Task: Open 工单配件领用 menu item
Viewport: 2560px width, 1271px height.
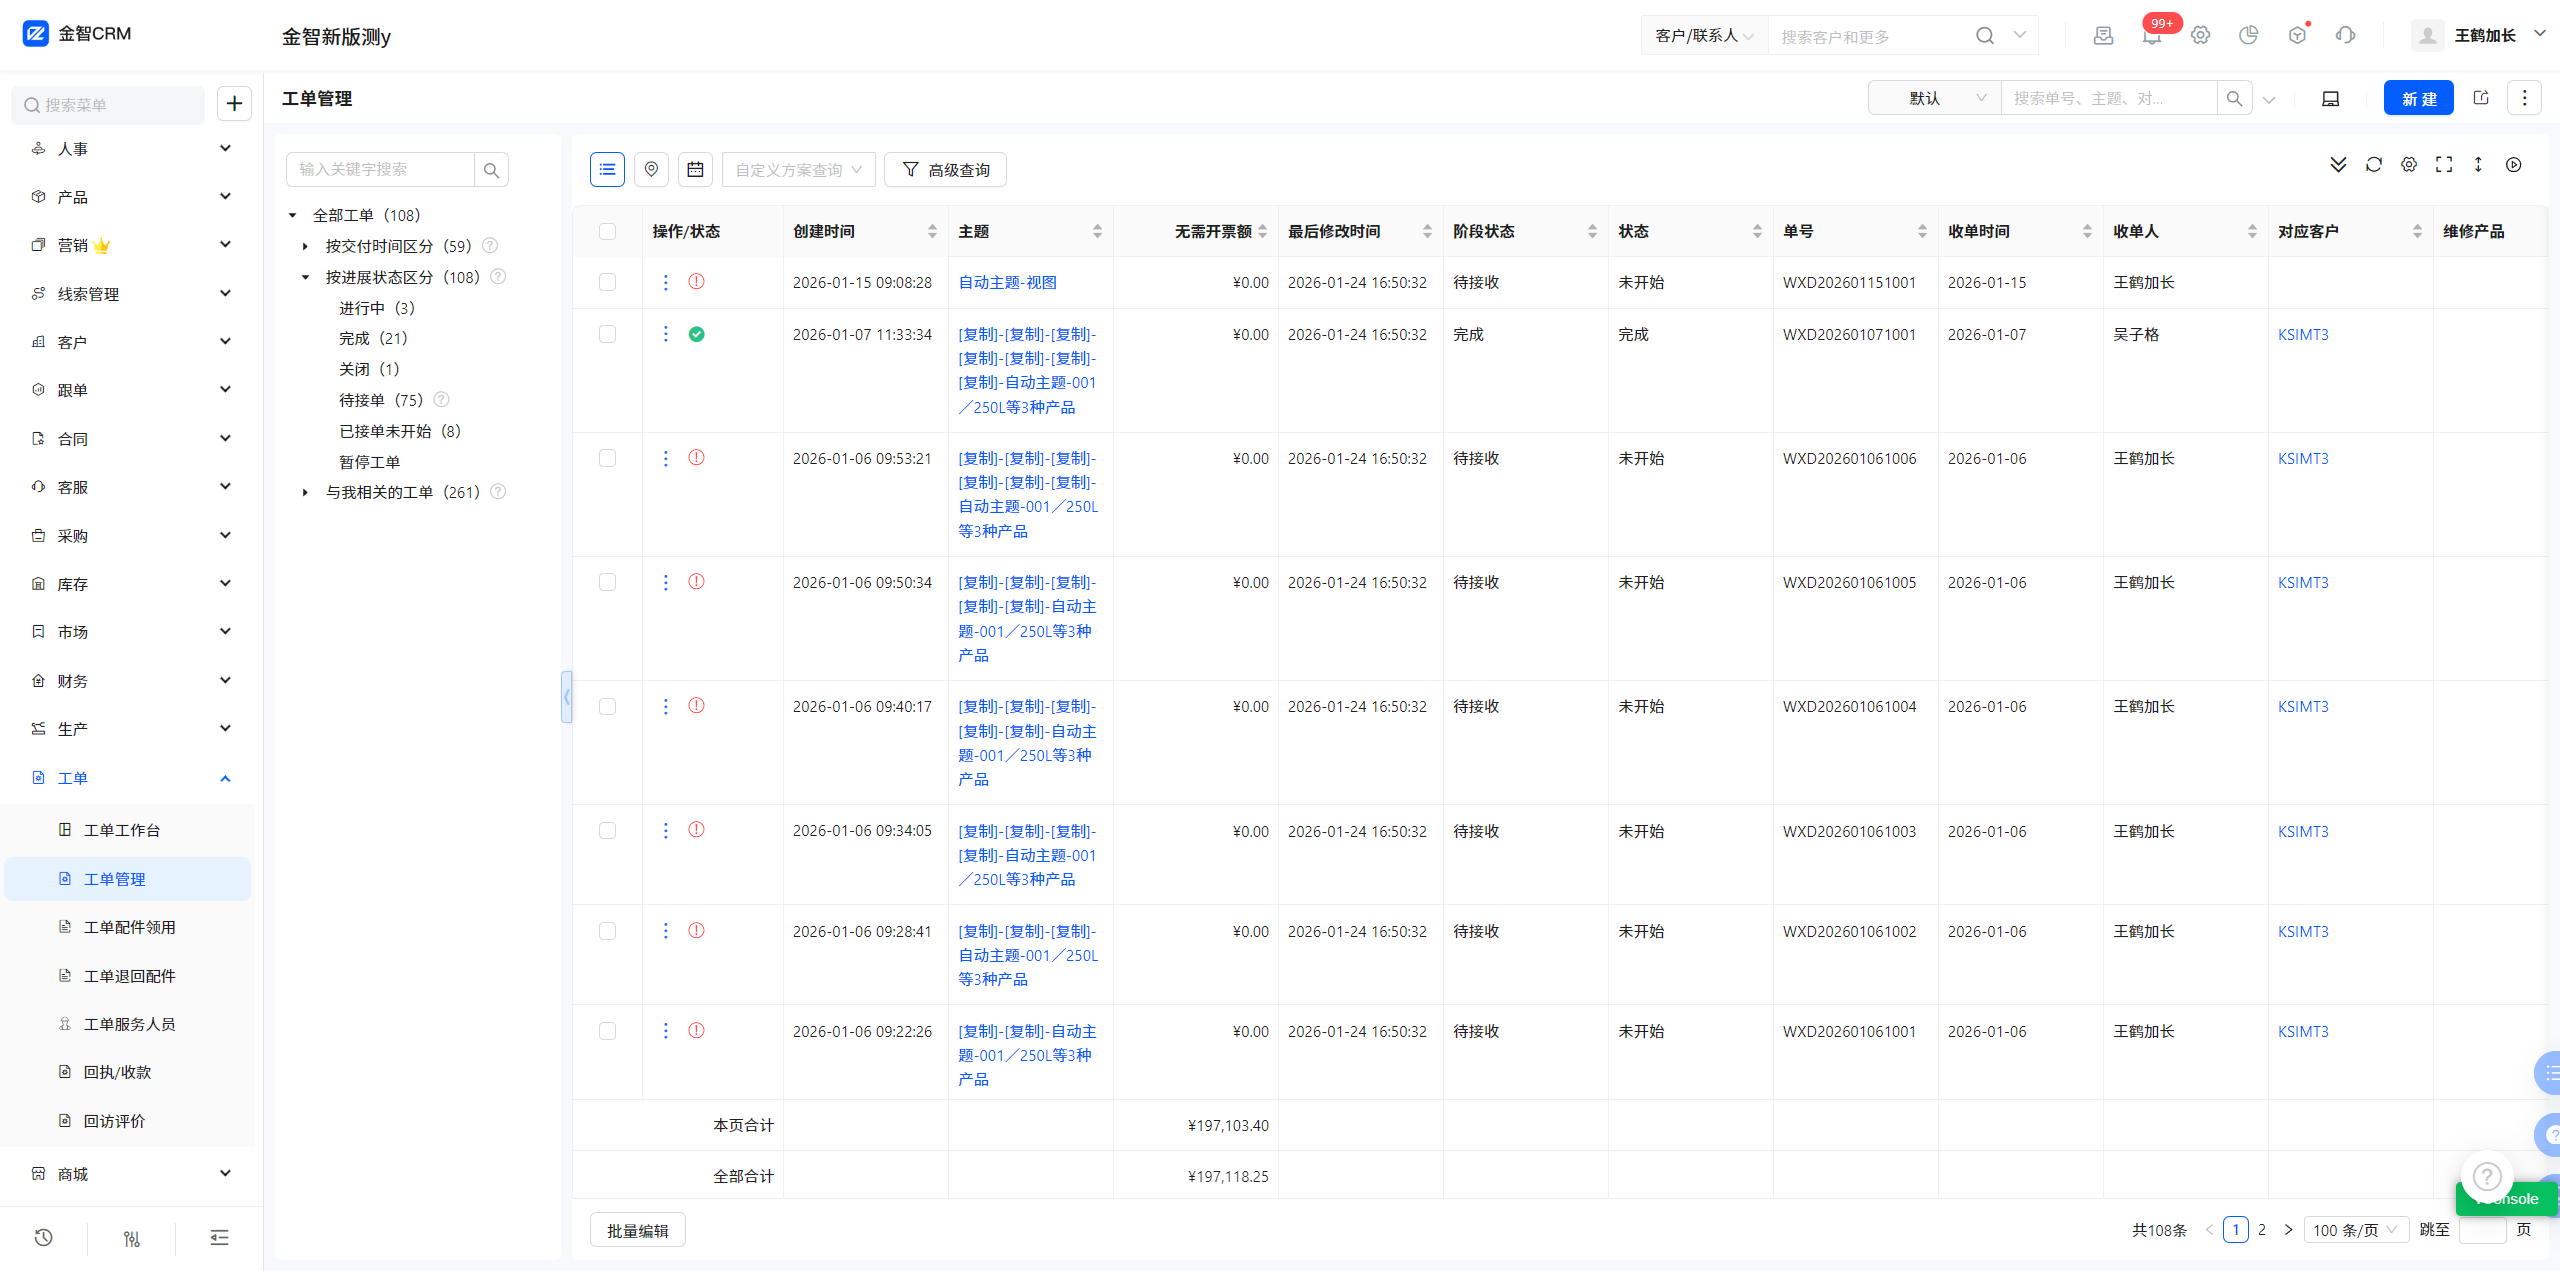Action: point(130,928)
